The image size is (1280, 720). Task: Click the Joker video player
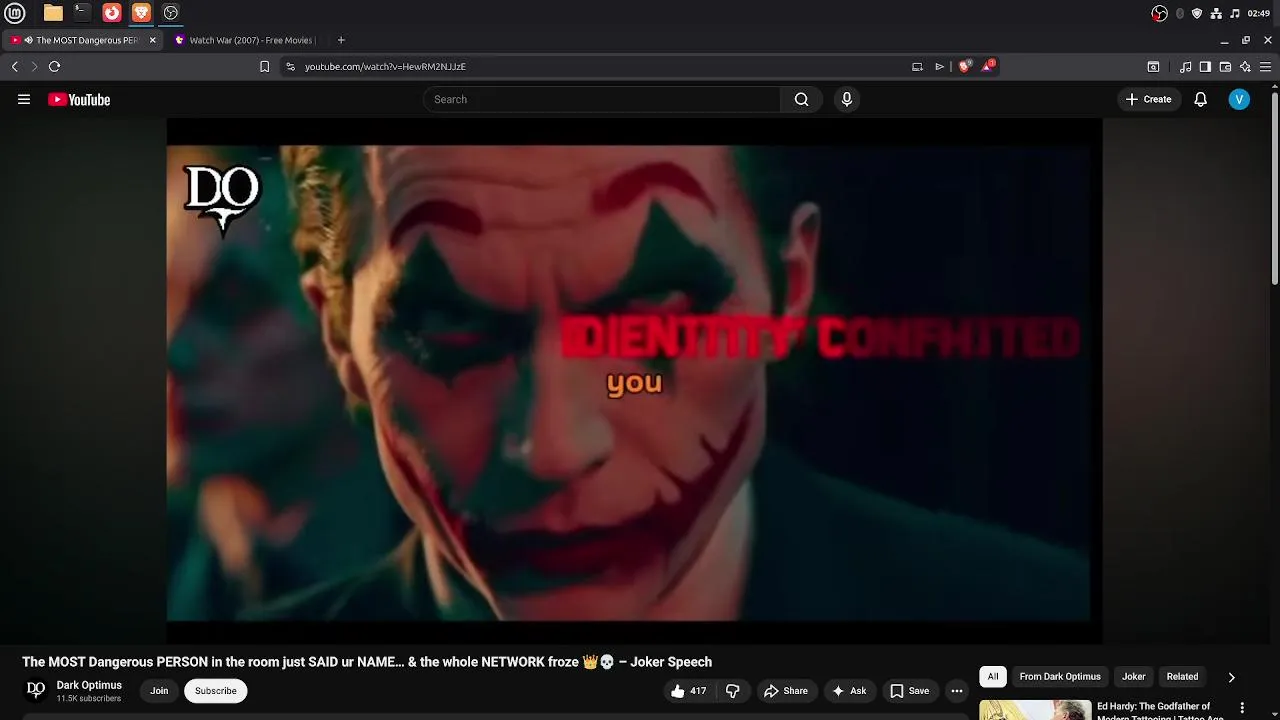(x=634, y=380)
